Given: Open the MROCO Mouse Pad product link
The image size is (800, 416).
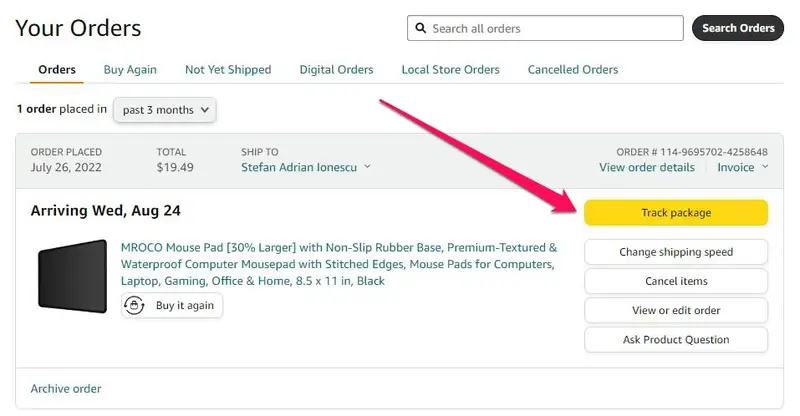Looking at the screenshot, I should click(x=339, y=264).
